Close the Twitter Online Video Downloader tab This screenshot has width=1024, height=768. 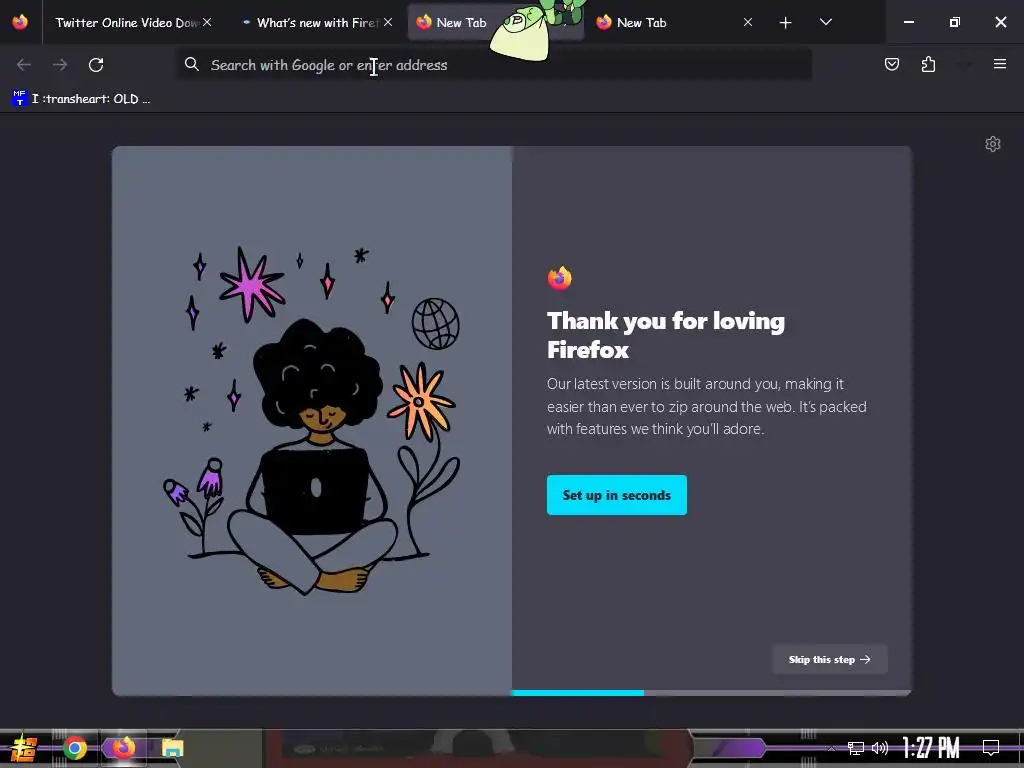207,22
